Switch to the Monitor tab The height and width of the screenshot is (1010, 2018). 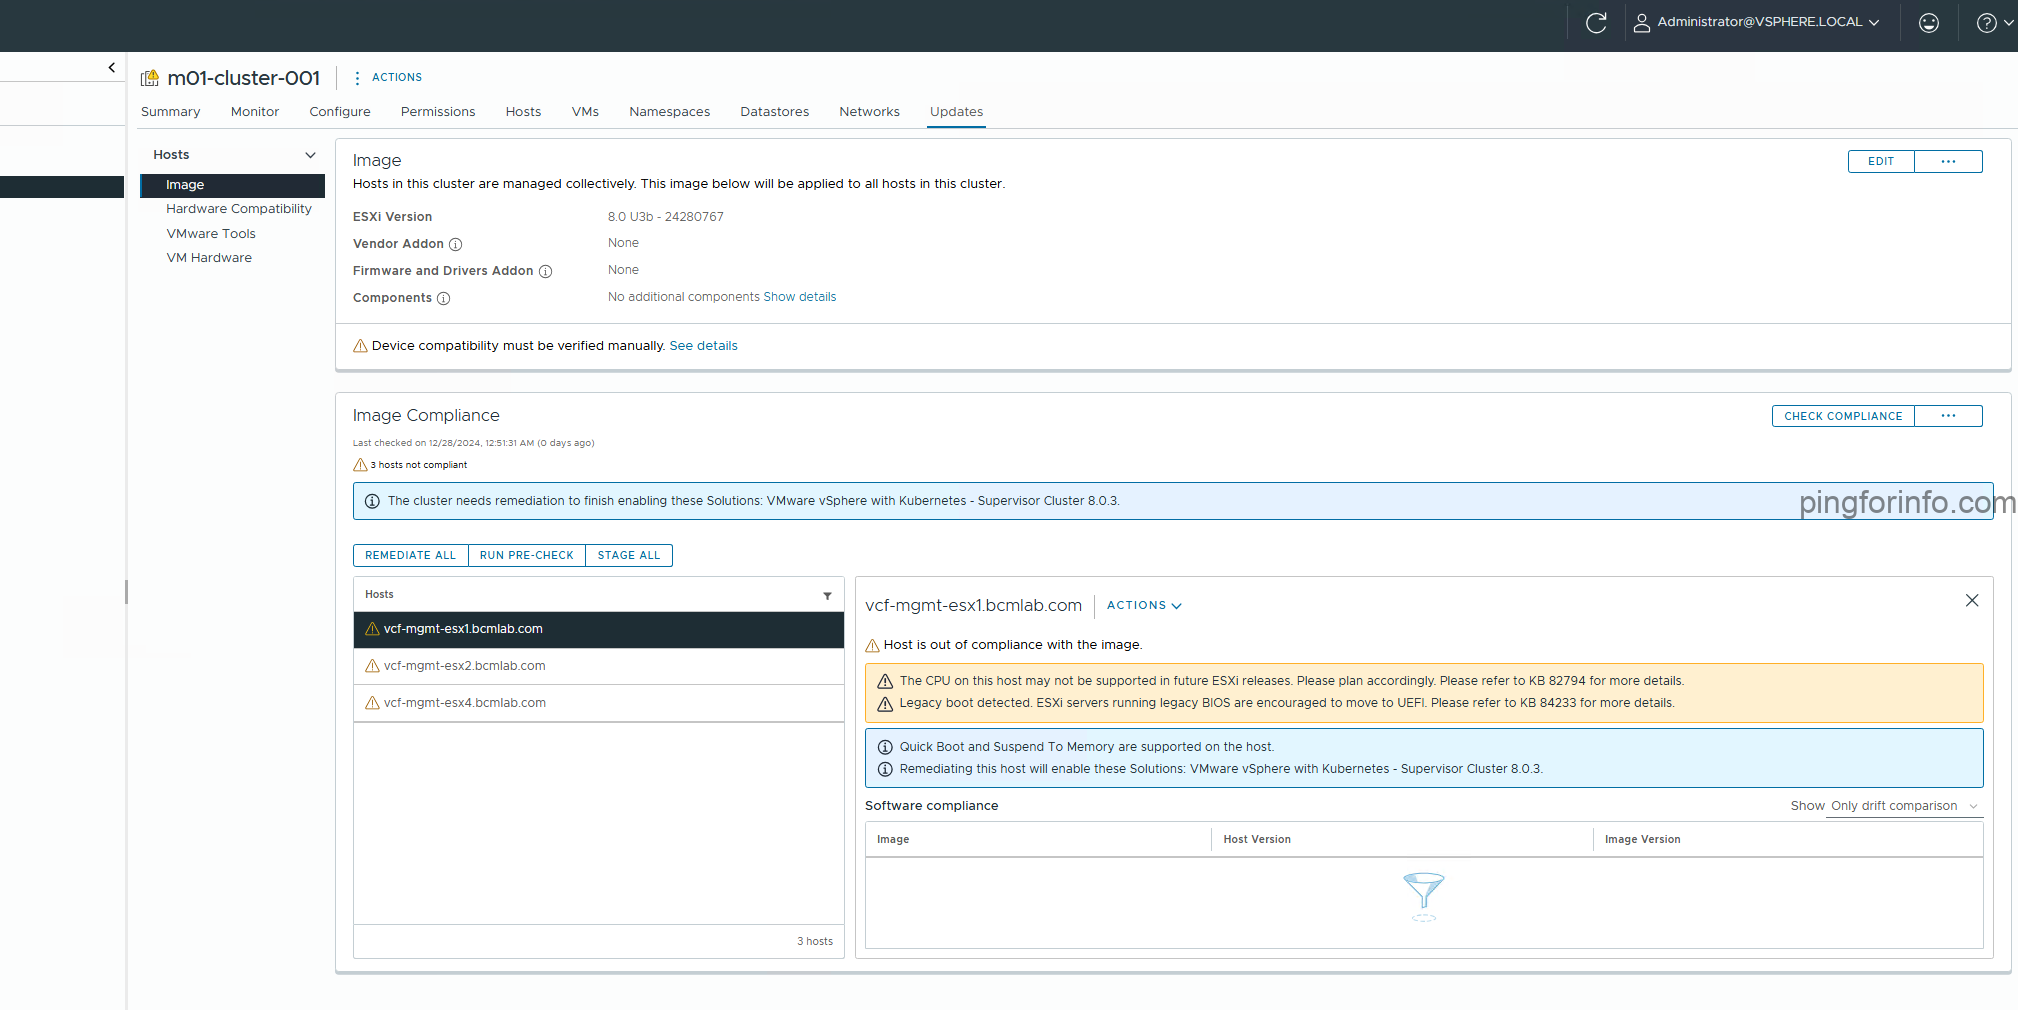tap(254, 112)
